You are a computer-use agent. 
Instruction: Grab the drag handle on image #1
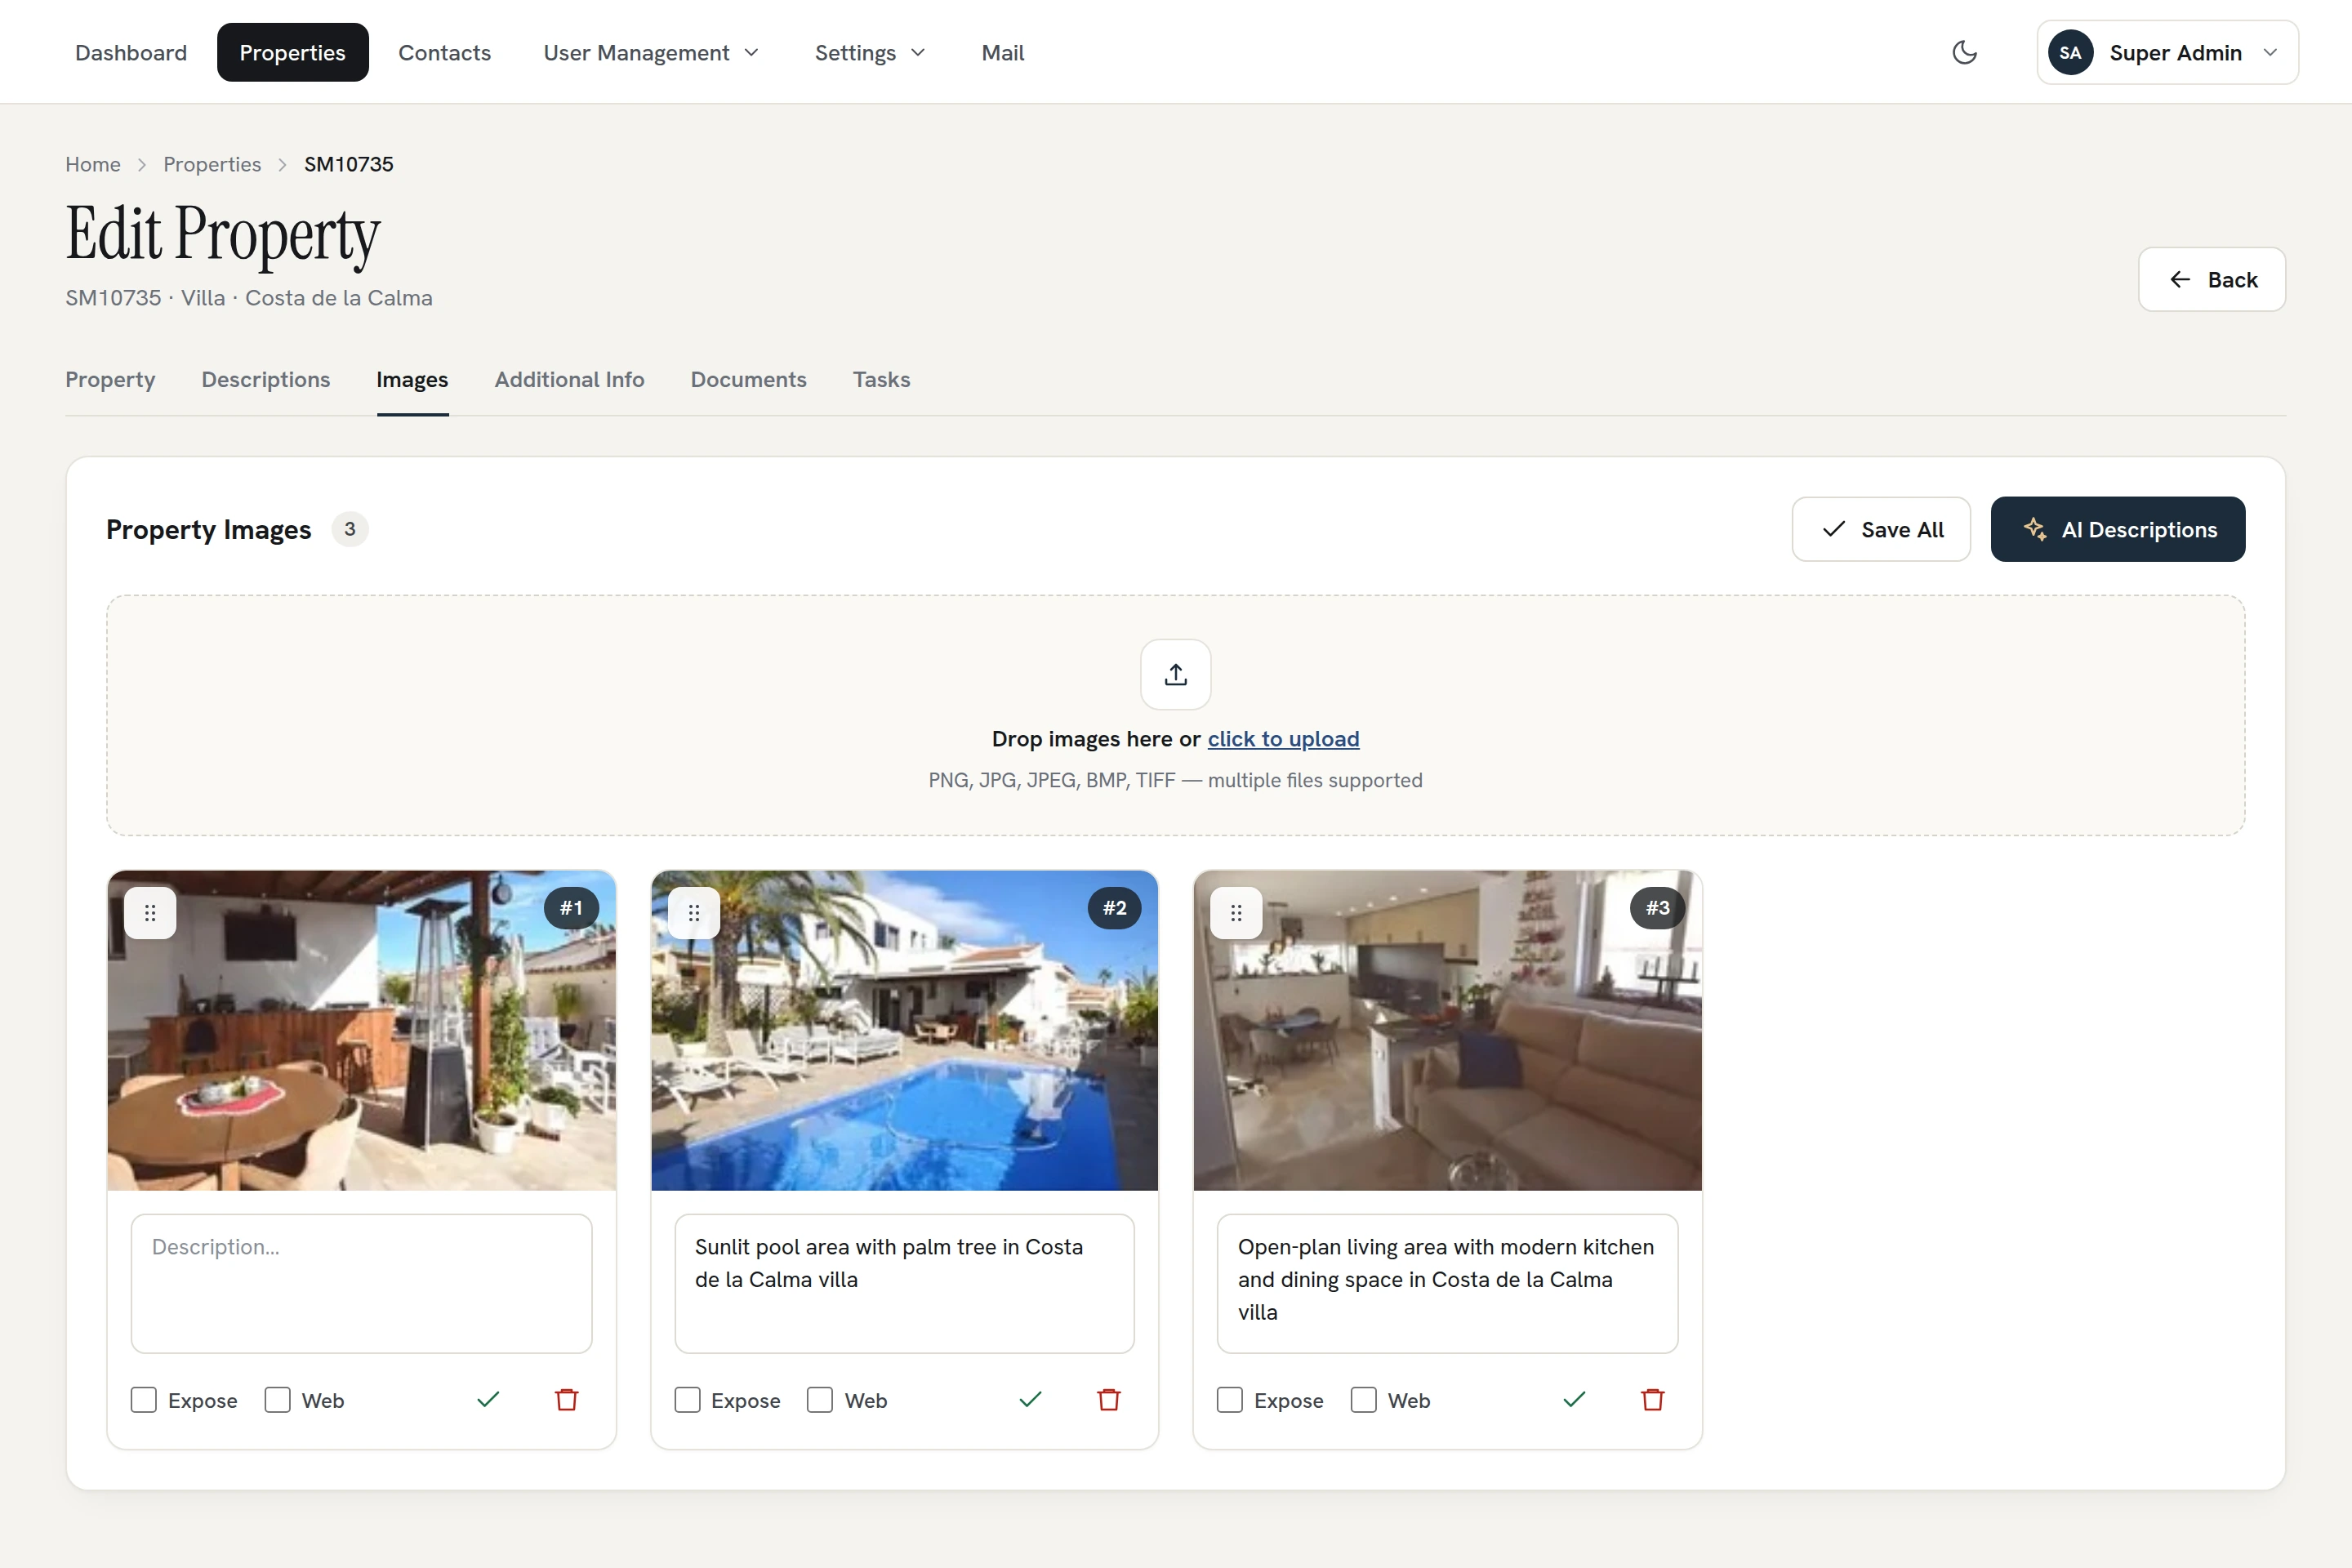pyautogui.click(x=150, y=912)
